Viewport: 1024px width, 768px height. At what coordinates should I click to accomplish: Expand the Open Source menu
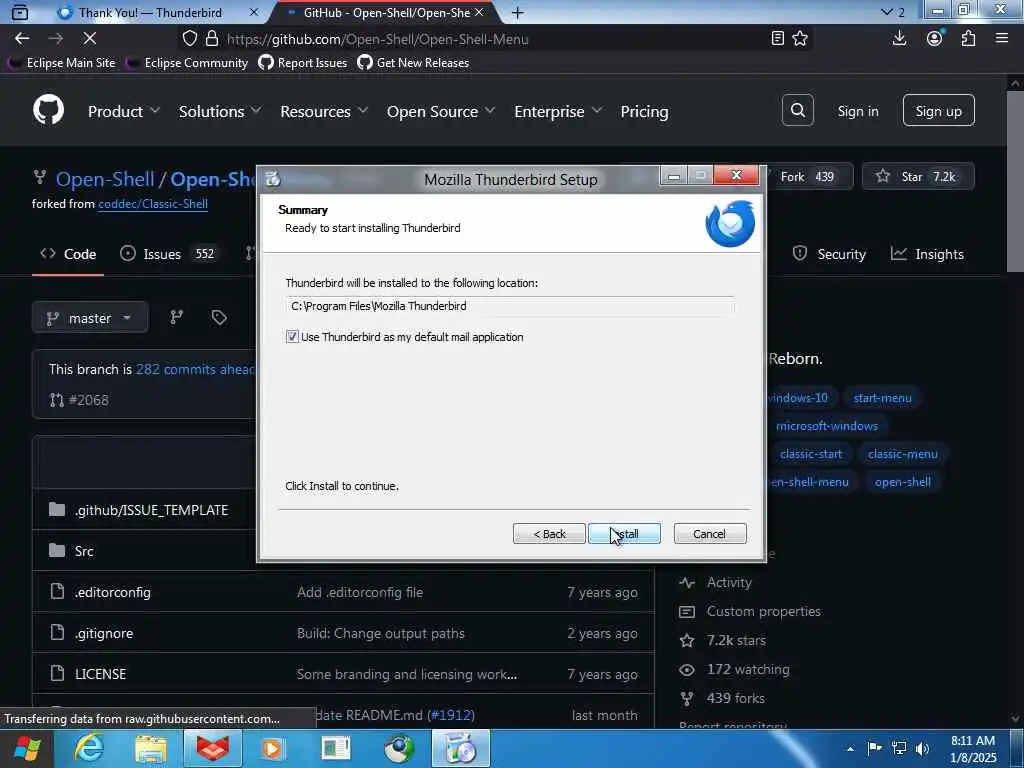point(441,112)
